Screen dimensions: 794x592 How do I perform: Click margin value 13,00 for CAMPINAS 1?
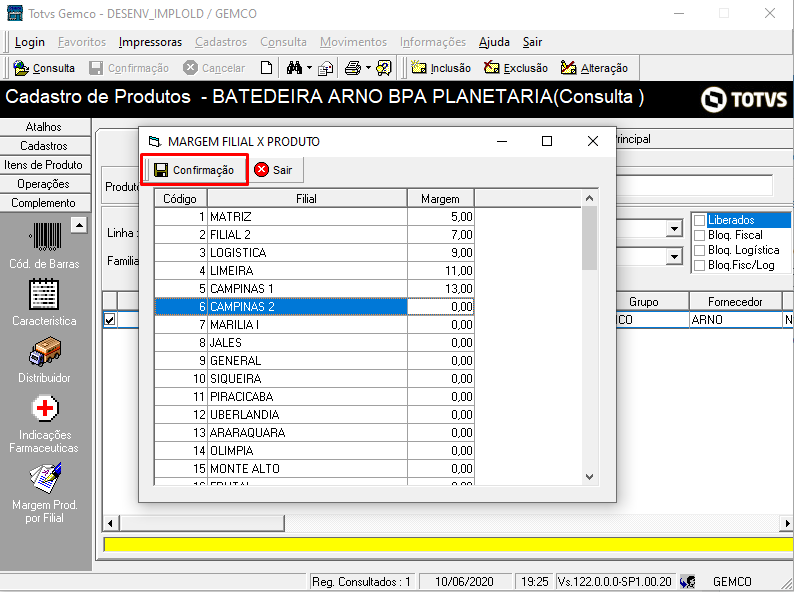click(x=441, y=289)
